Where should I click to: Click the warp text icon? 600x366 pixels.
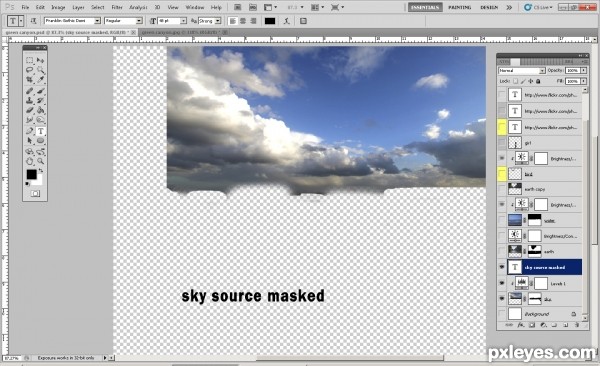[x=287, y=21]
